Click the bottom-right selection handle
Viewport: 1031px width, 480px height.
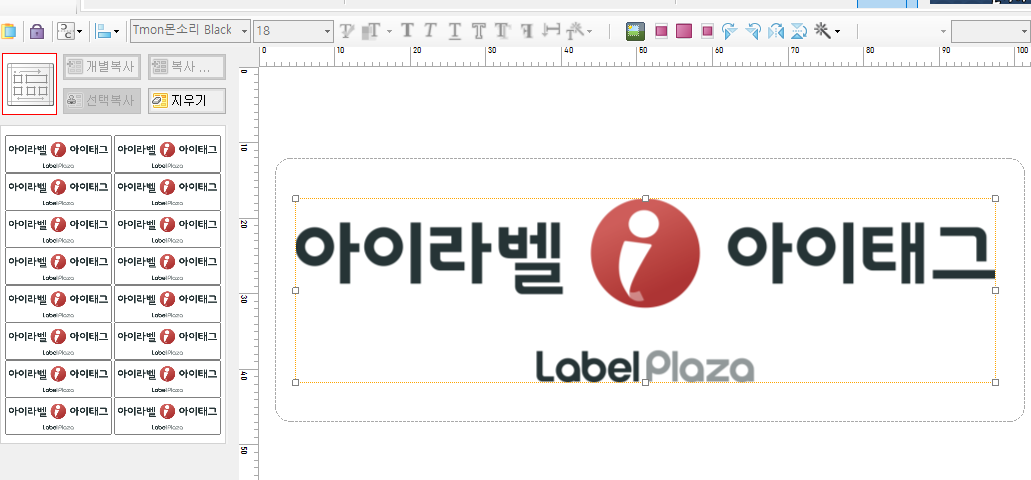(x=995, y=382)
